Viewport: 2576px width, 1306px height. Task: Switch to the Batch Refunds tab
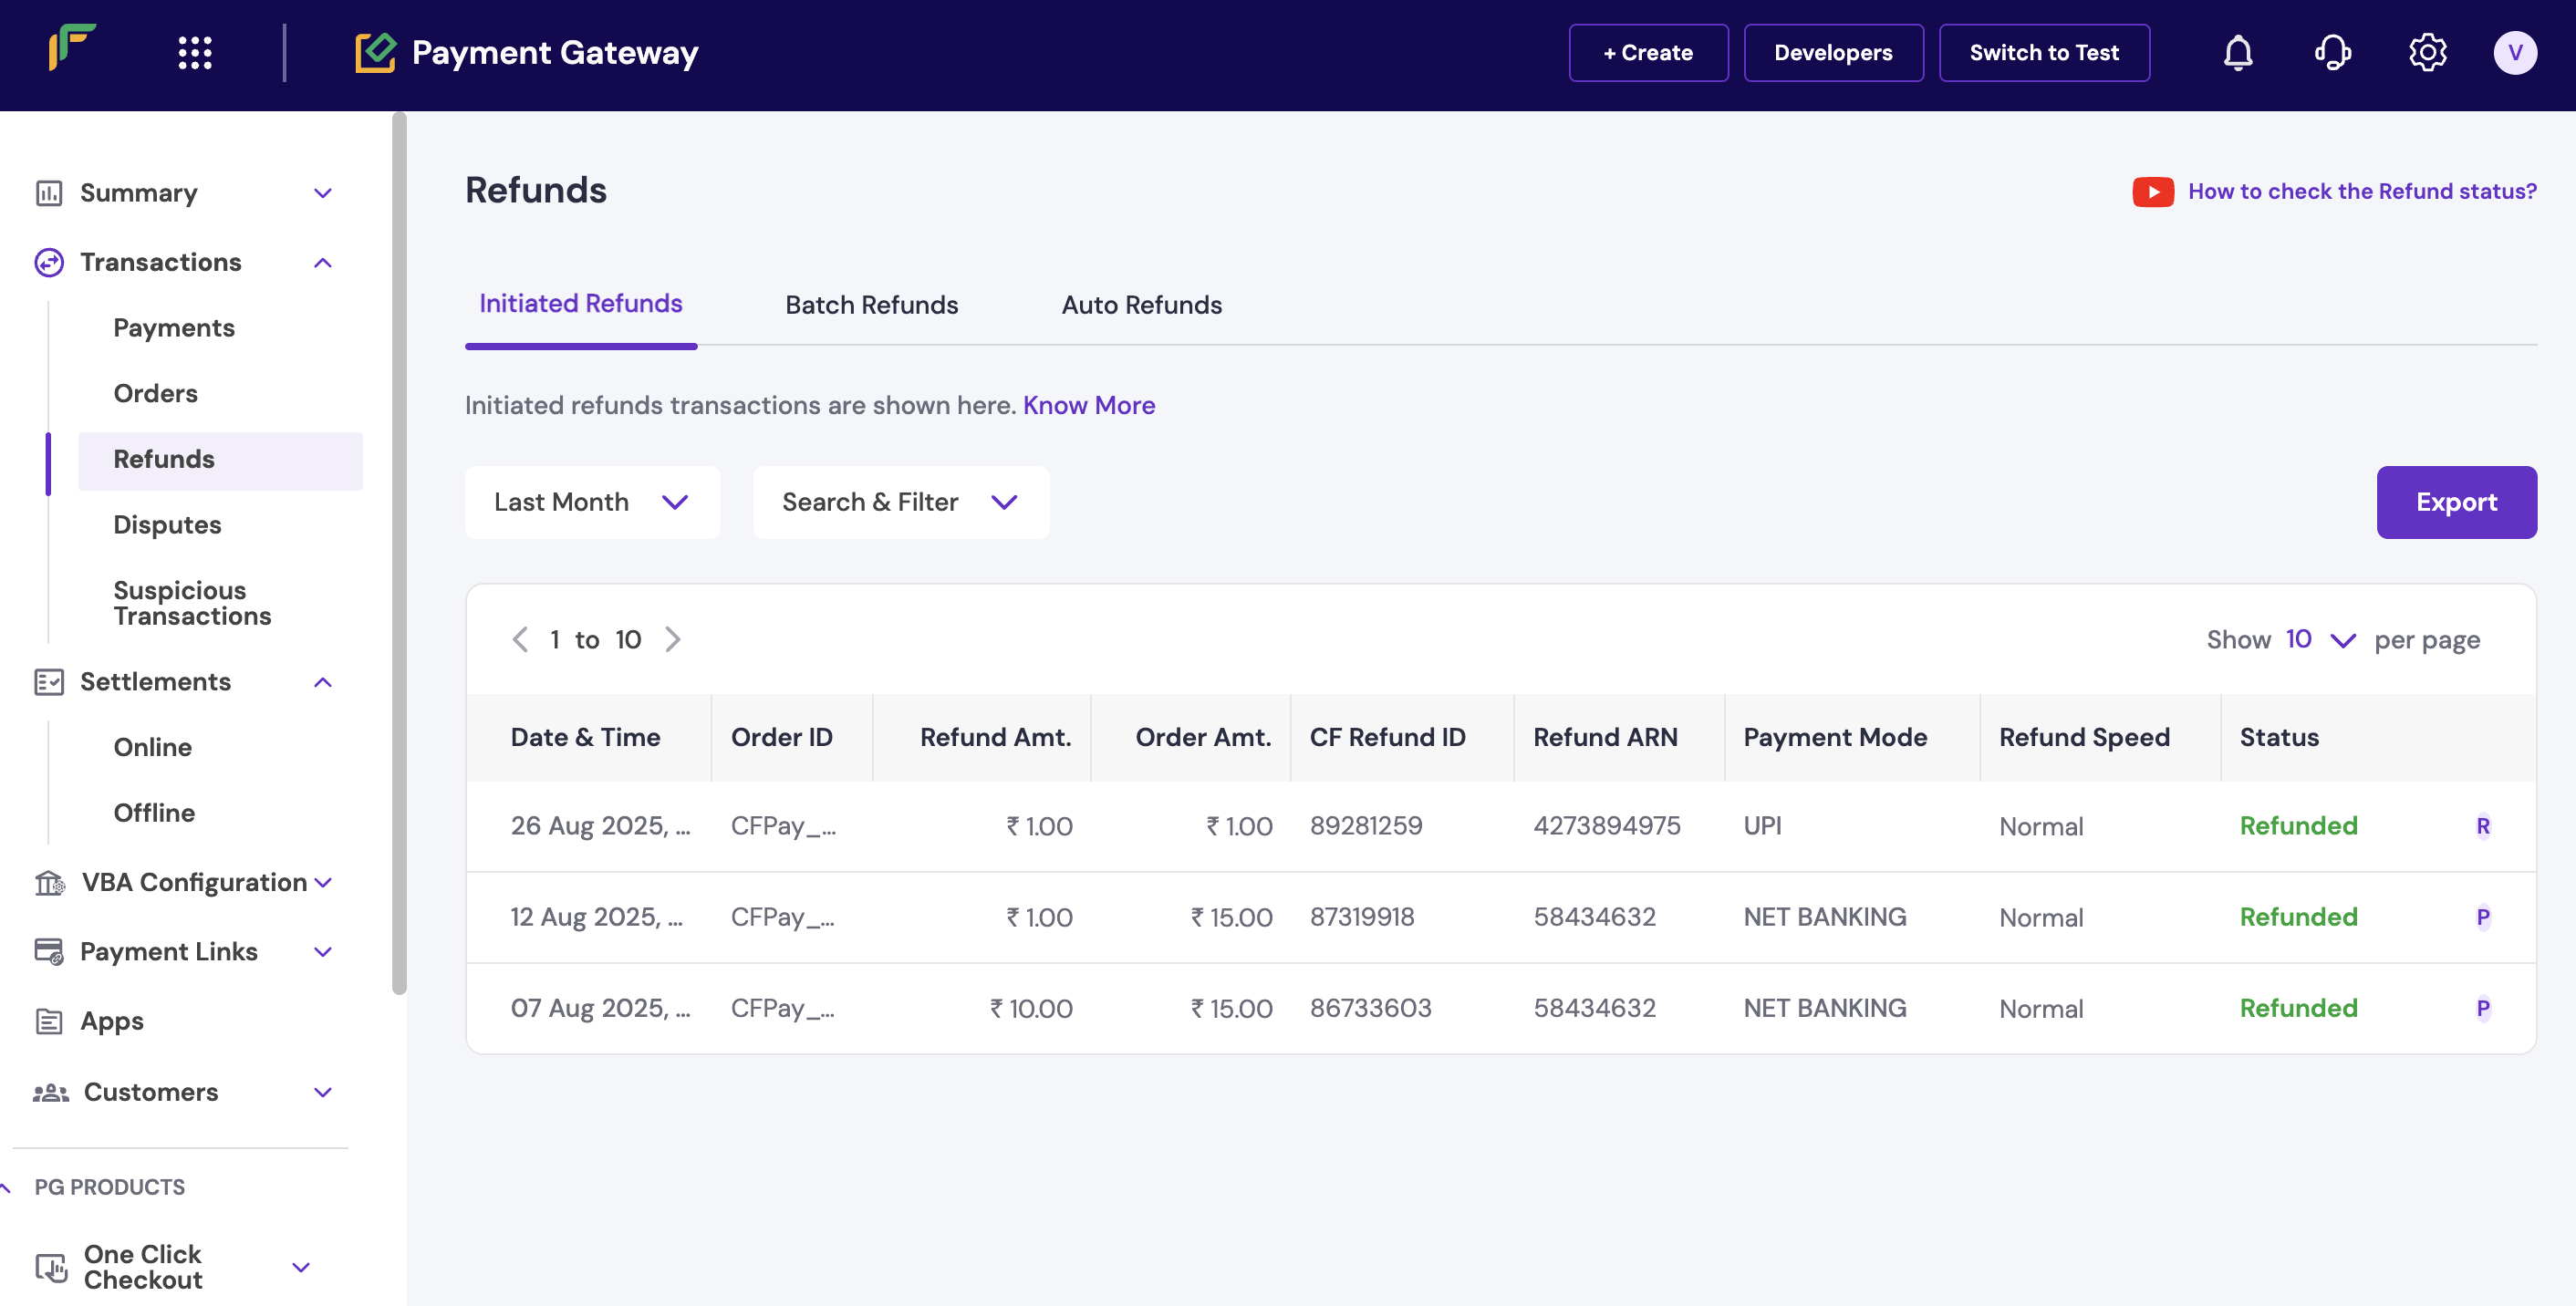point(871,305)
